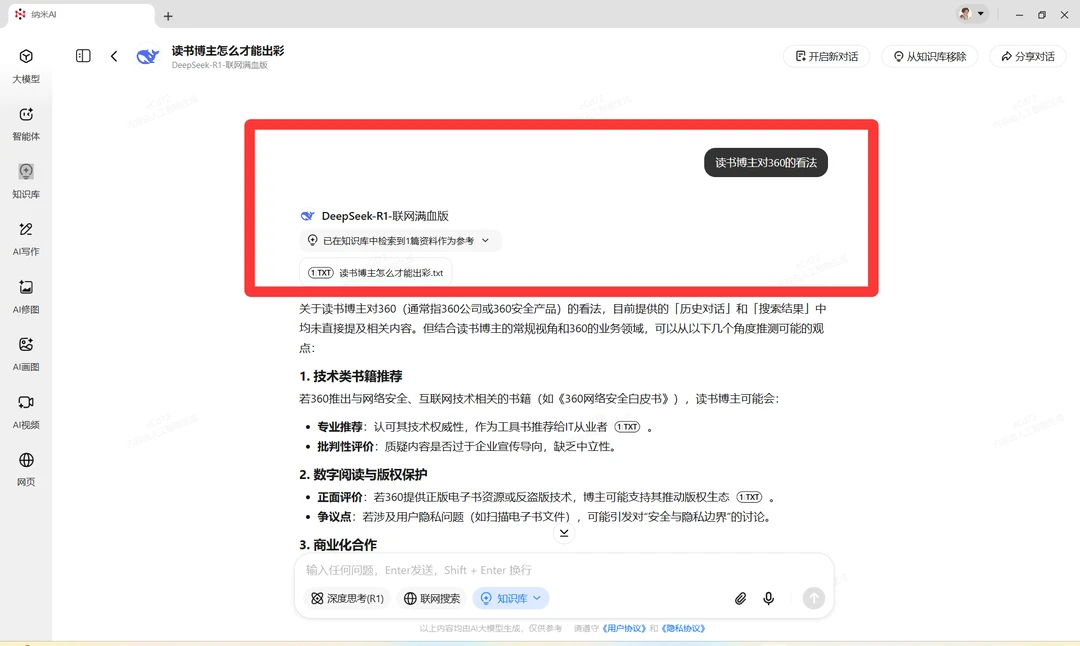This screenshot has height=646, width=1080.
Task: Open the AI写作 writing tool
Action: [x=26, y=239]
